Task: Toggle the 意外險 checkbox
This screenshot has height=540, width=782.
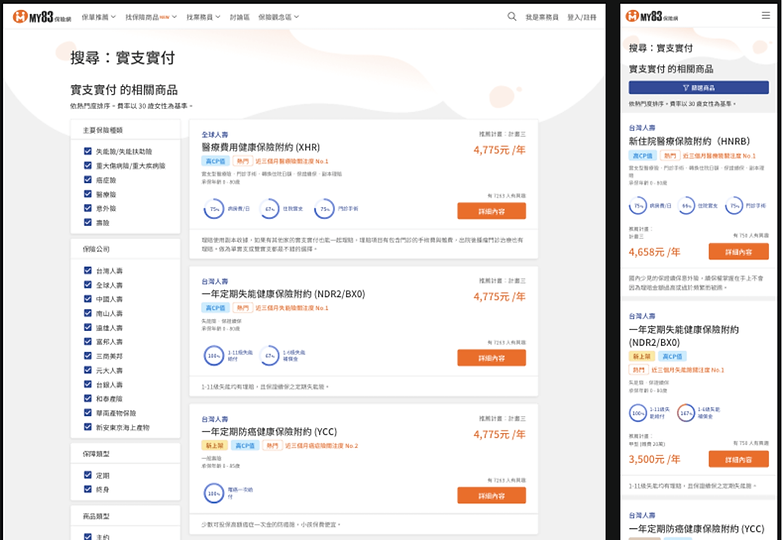Action: [x=88, y=208]
